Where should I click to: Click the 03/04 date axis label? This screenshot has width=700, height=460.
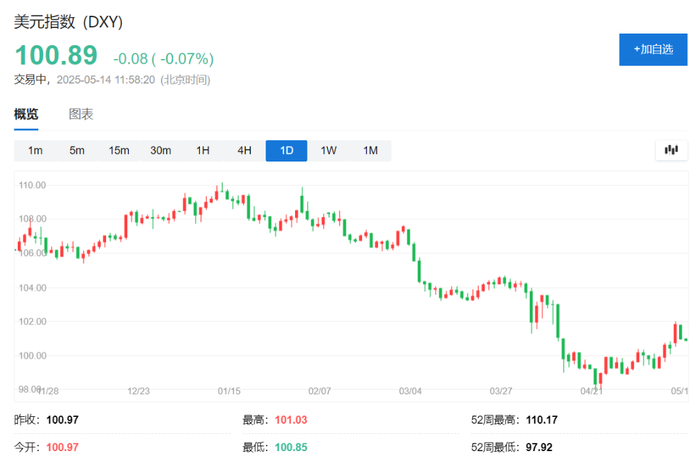point(410,391)
